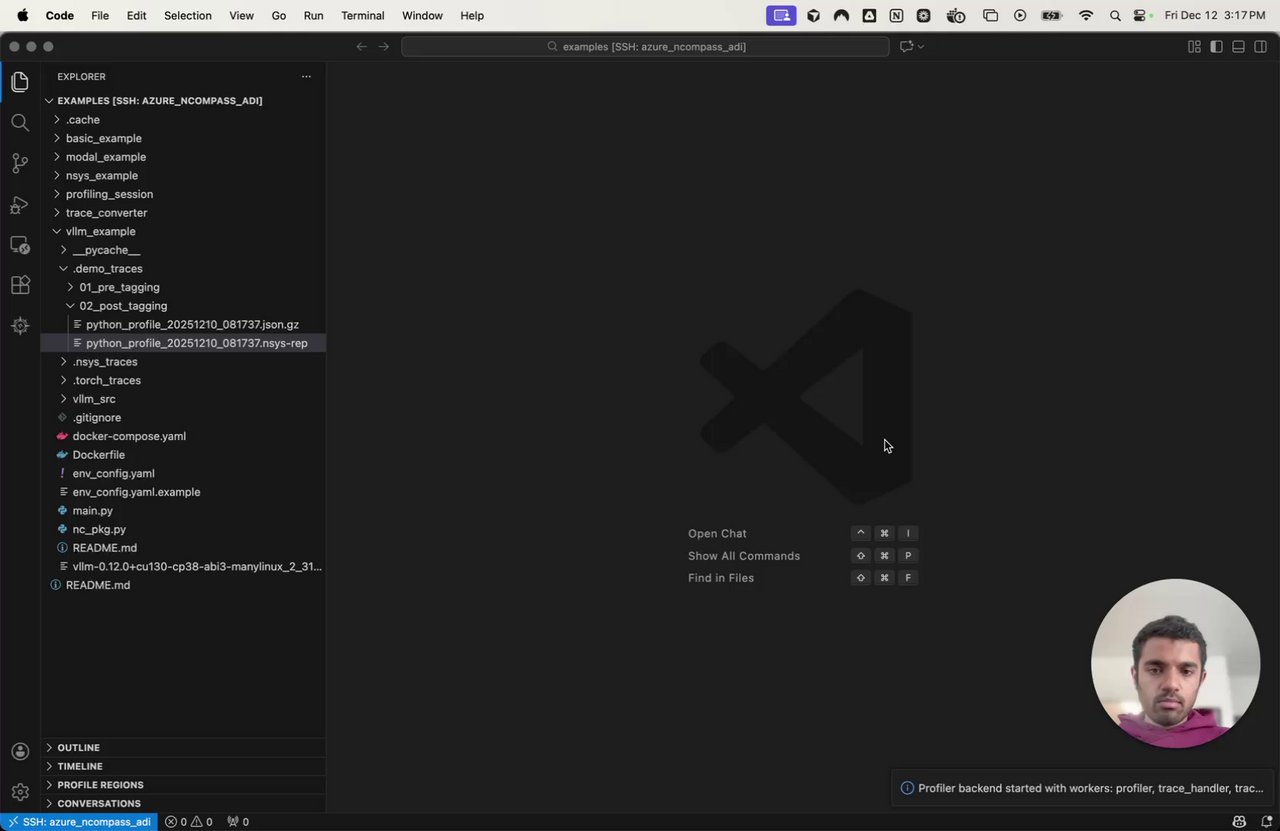1280x831 pixels.
Task: Open .gitignore file
Action: pos(183,418)
